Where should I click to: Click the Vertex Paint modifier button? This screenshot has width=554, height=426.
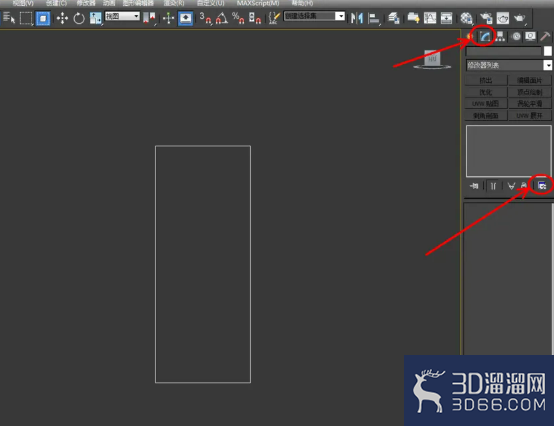tap(530, 92)
